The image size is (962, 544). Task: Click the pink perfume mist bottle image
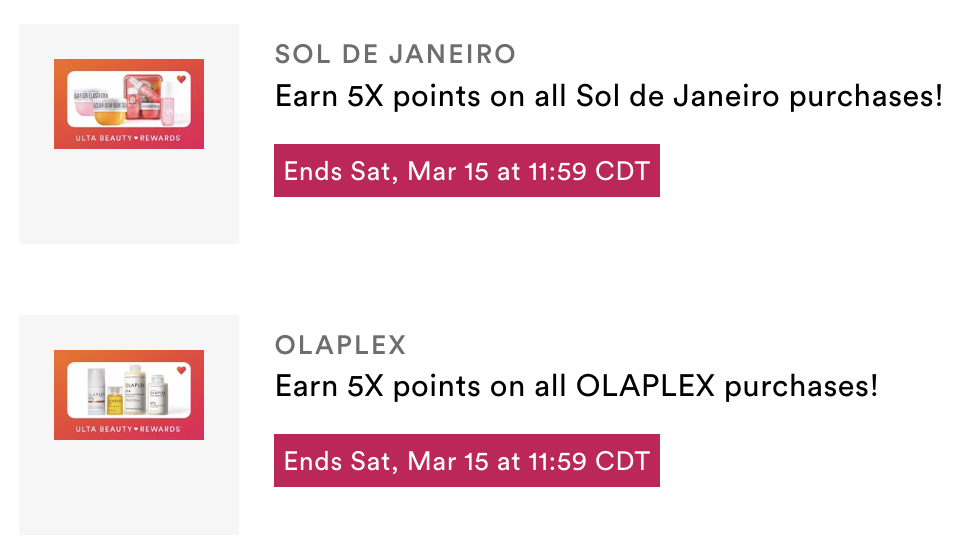click(168, 104)
